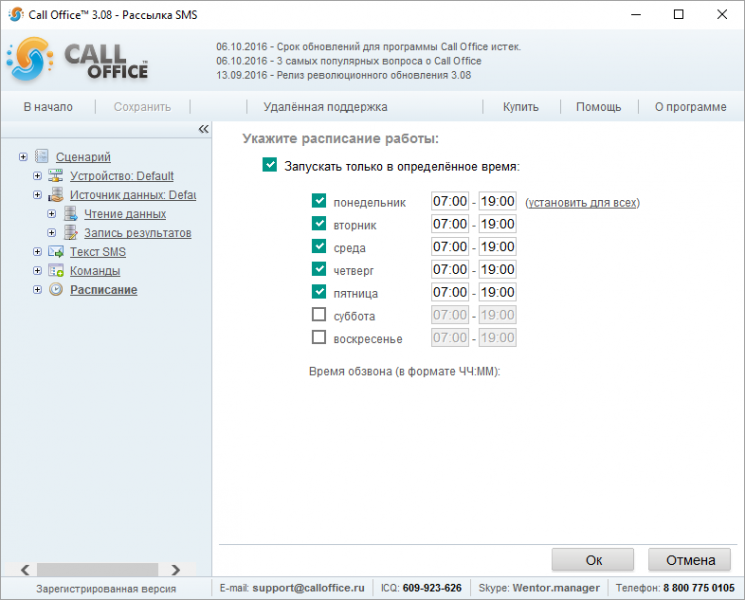The height and width of the screenshot is (600, 745).
Task: Select Расписание in the tree
Action: point(104,290)
